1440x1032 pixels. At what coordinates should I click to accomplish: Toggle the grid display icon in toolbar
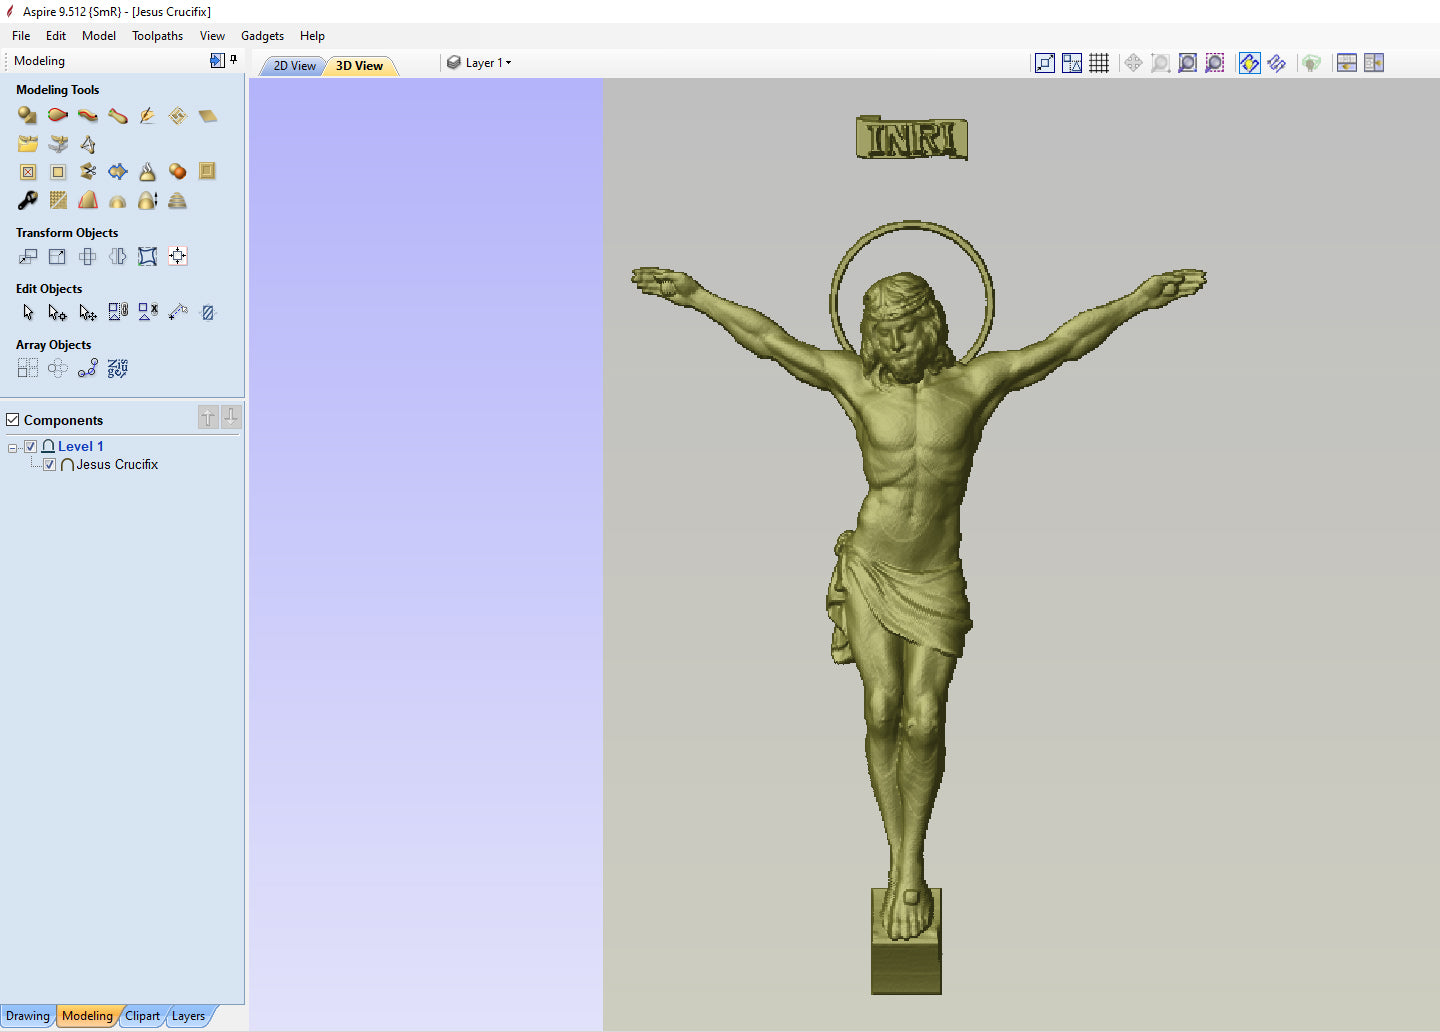pos(1099,63)
